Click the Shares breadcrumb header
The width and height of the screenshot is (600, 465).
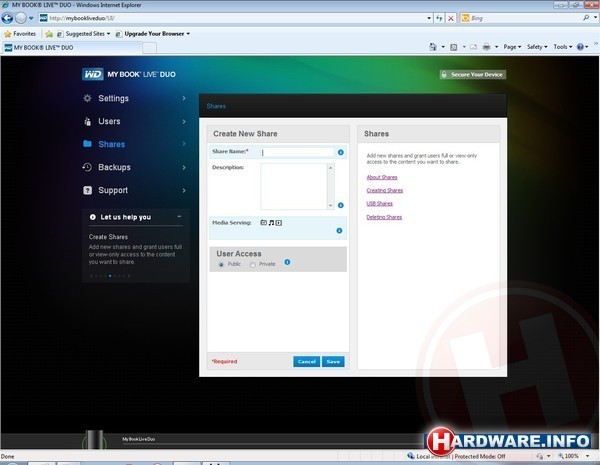click(216, 106)
